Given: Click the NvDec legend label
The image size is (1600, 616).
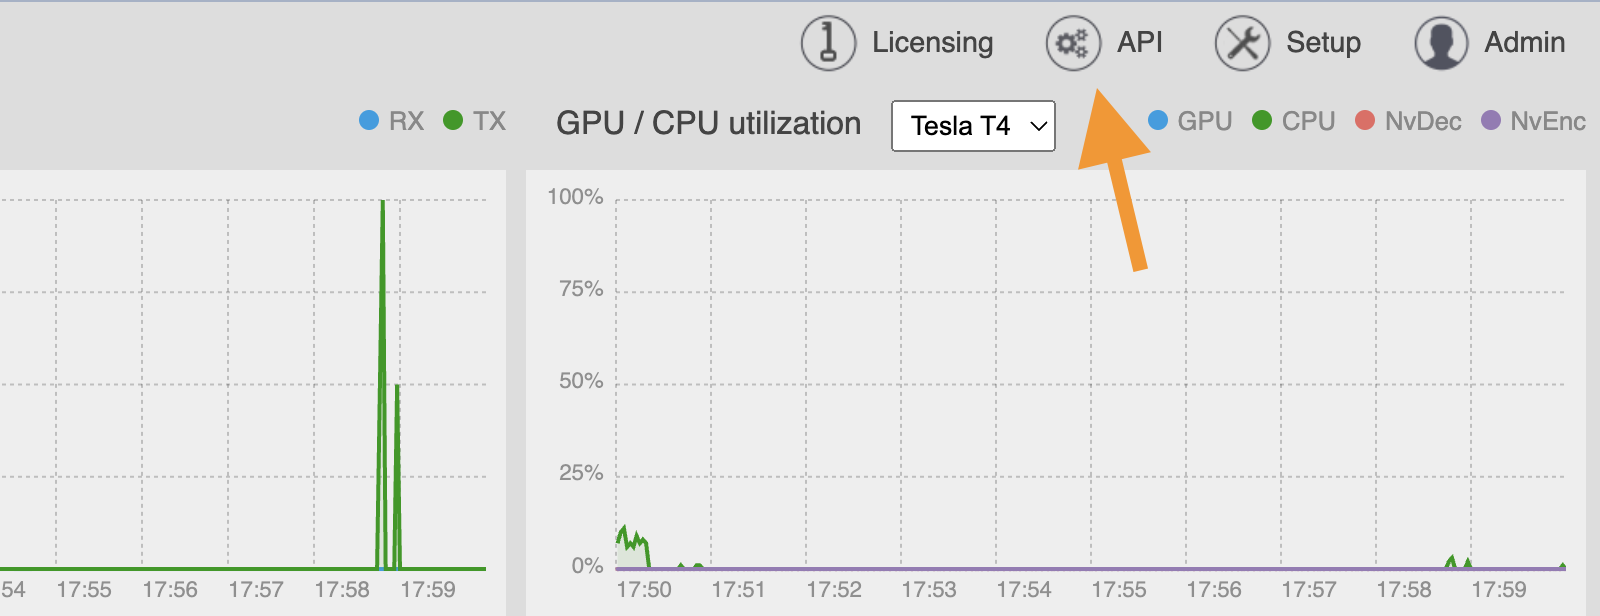Looking at the screenshot, I should pos(1423,121).
